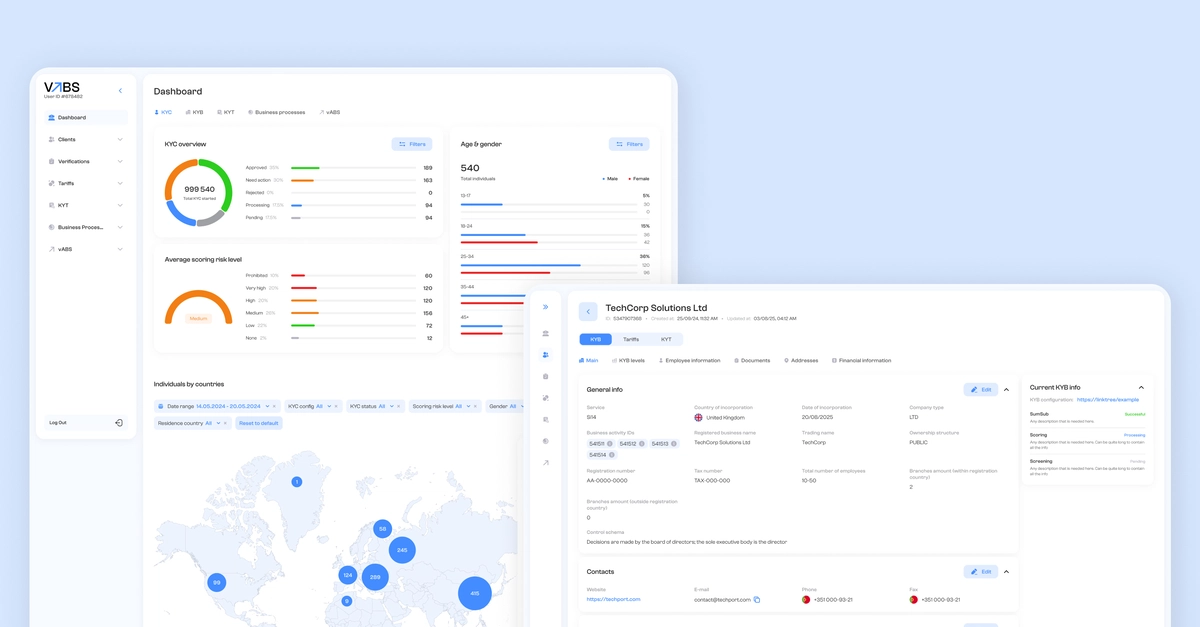This screenshot has width=1200, height=627.
Task: Go back using the arrow beside TechCorp Solutions
Action: tap(588, 312)
